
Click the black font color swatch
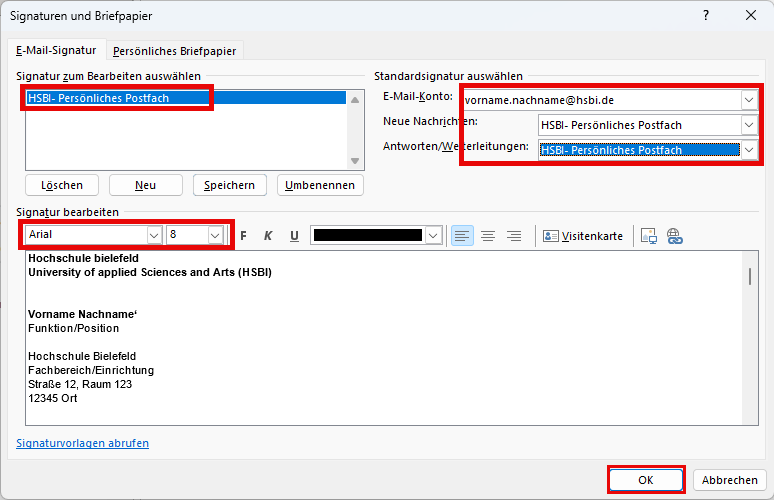368,235
